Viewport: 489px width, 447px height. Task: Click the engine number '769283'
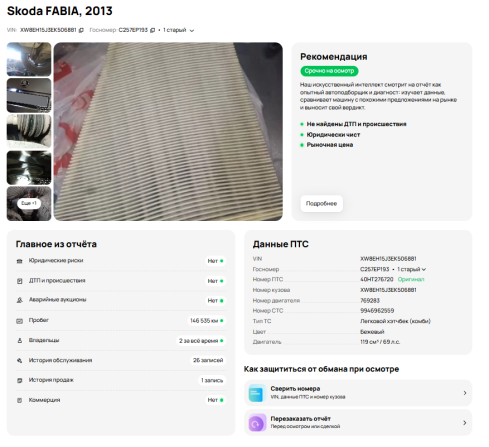pyautogui.click(x=370, y=300)
